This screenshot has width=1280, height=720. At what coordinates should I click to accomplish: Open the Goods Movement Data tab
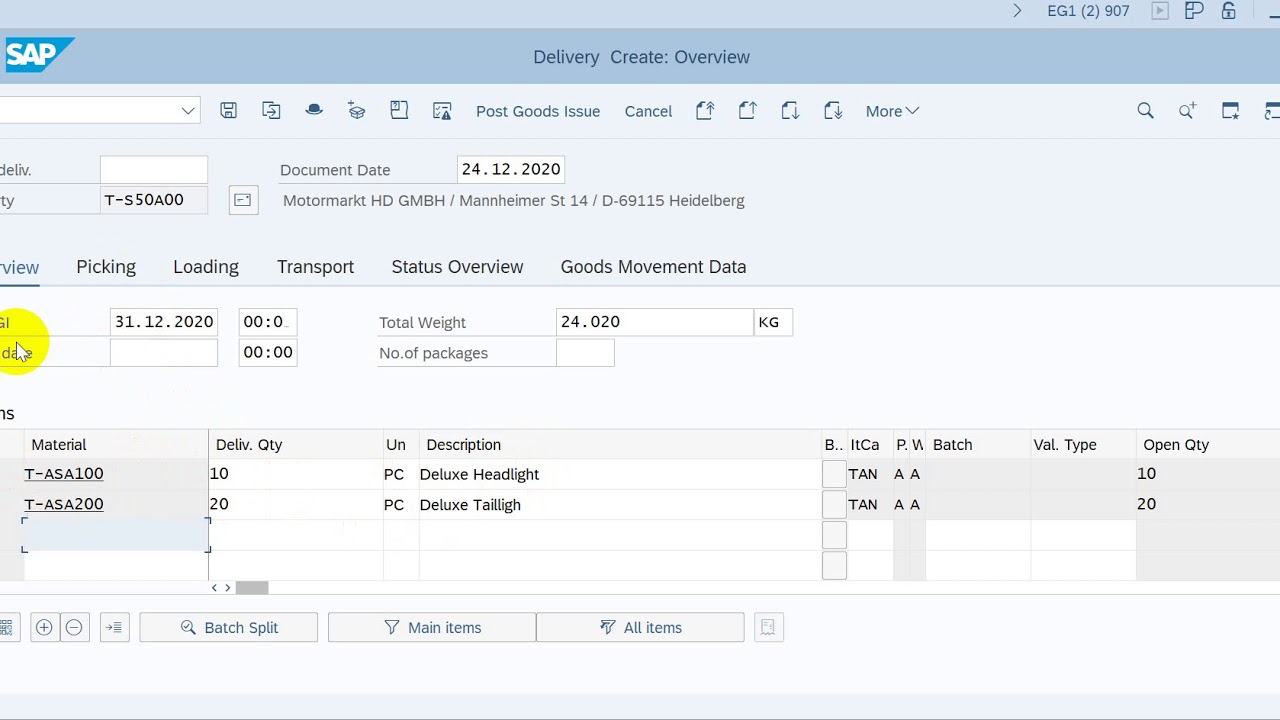point(653,267)
